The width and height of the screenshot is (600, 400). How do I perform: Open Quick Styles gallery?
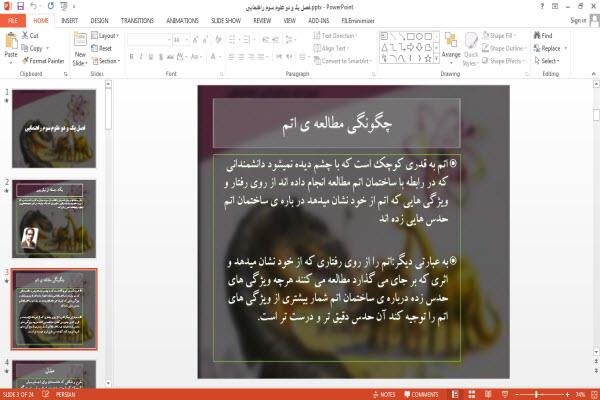[x=471, y=49]
